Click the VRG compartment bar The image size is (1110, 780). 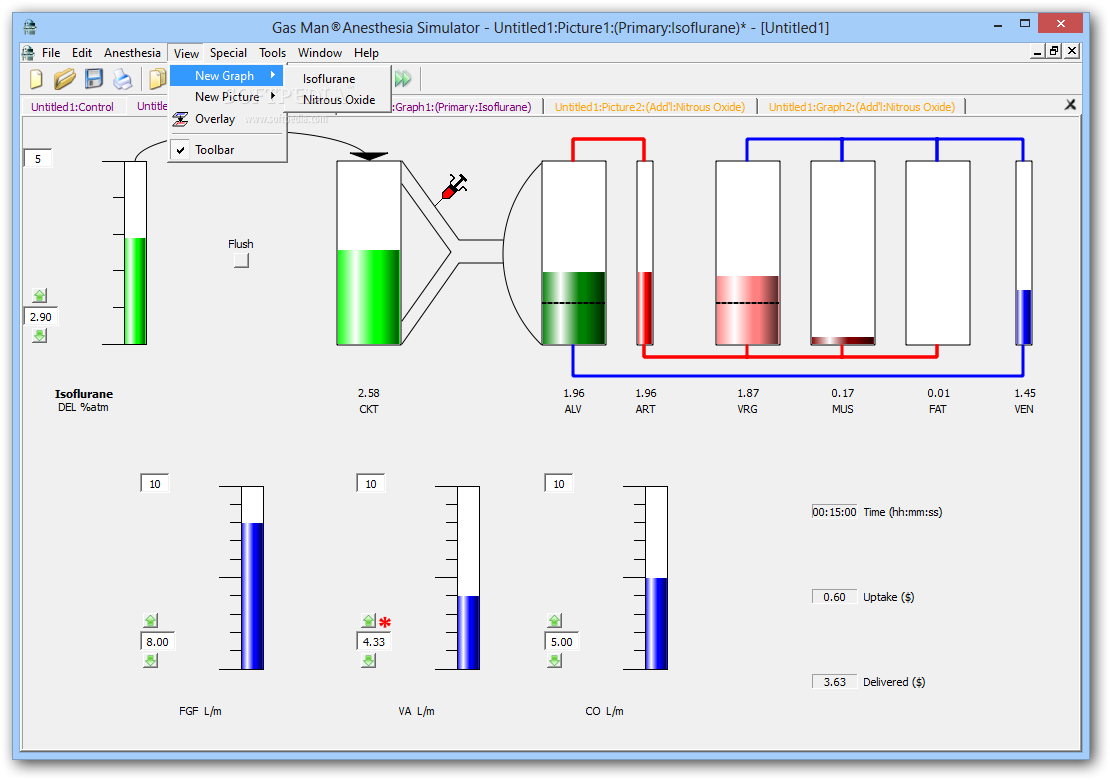coord(748,253)
